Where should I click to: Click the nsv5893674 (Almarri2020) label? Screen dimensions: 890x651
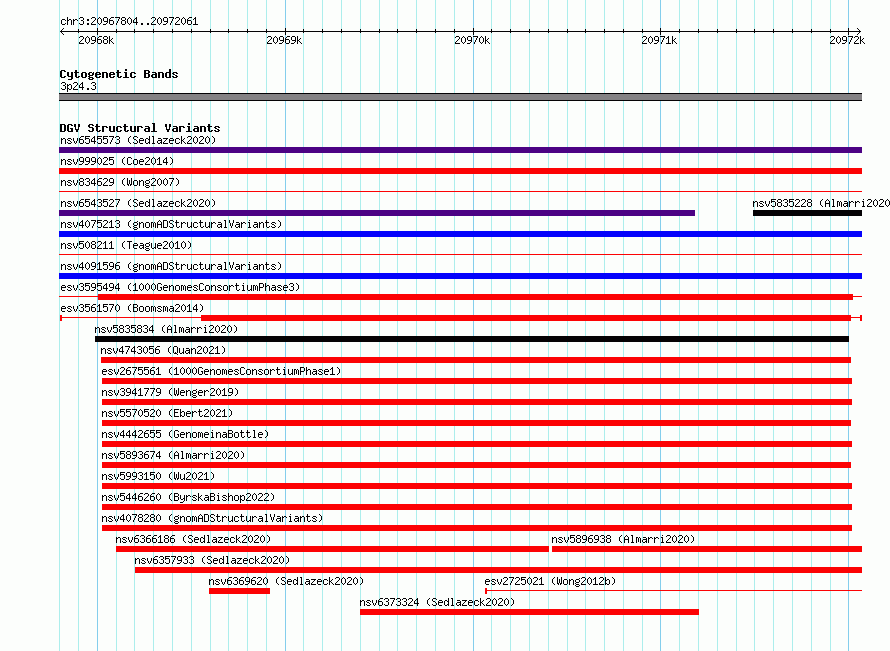(173, 455)
